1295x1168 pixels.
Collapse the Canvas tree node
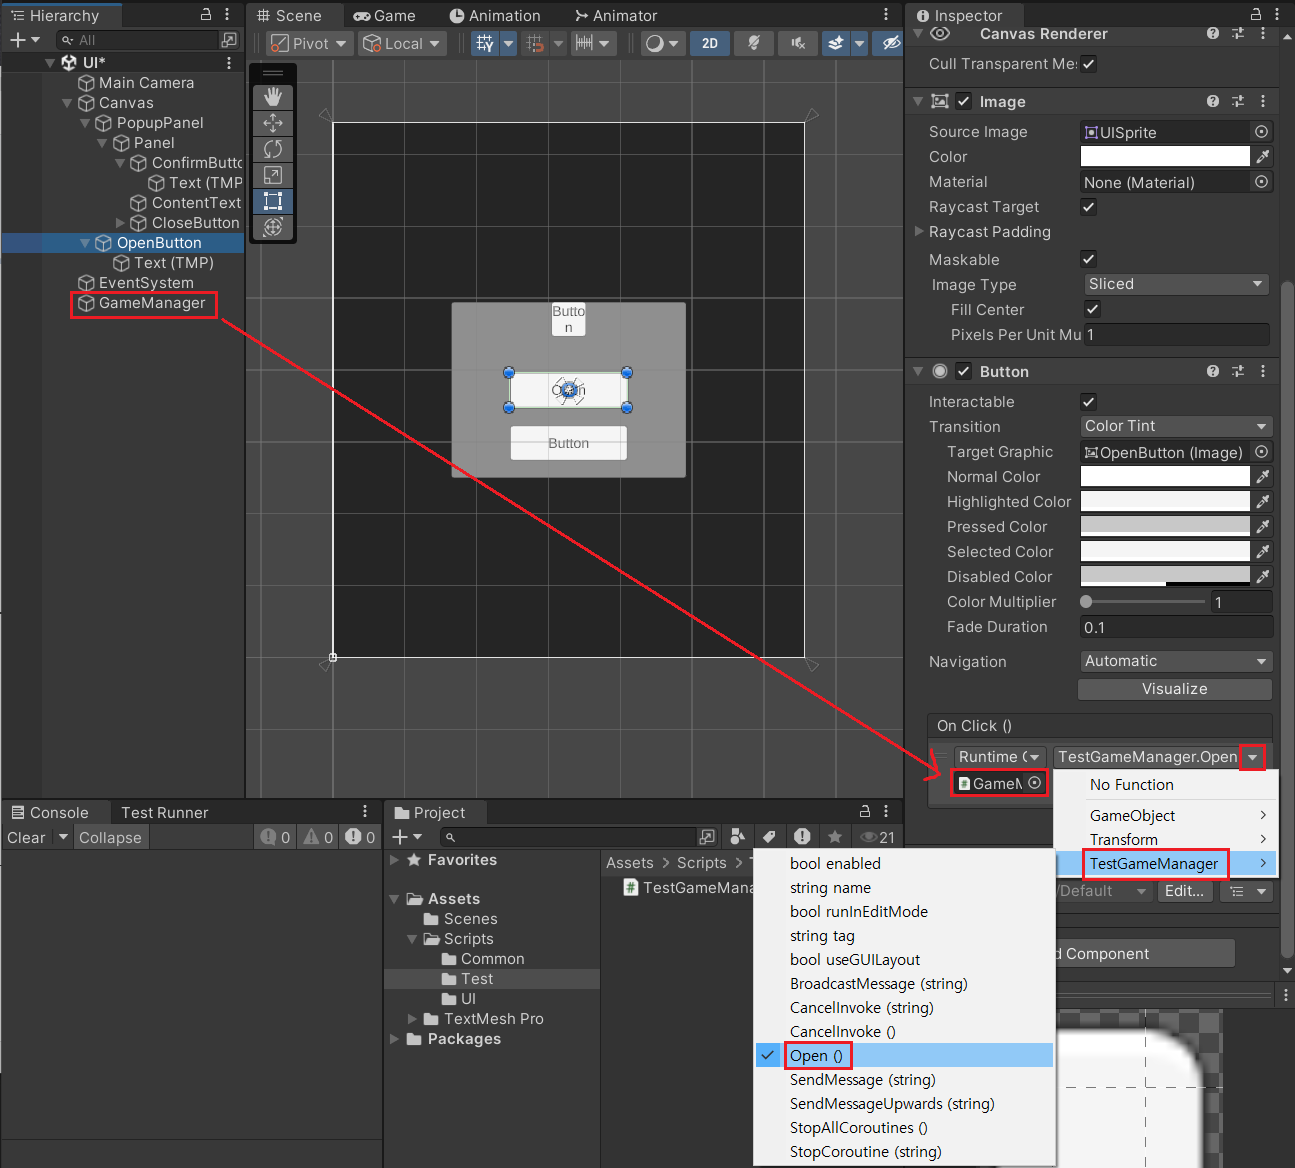tap(67, 103)
